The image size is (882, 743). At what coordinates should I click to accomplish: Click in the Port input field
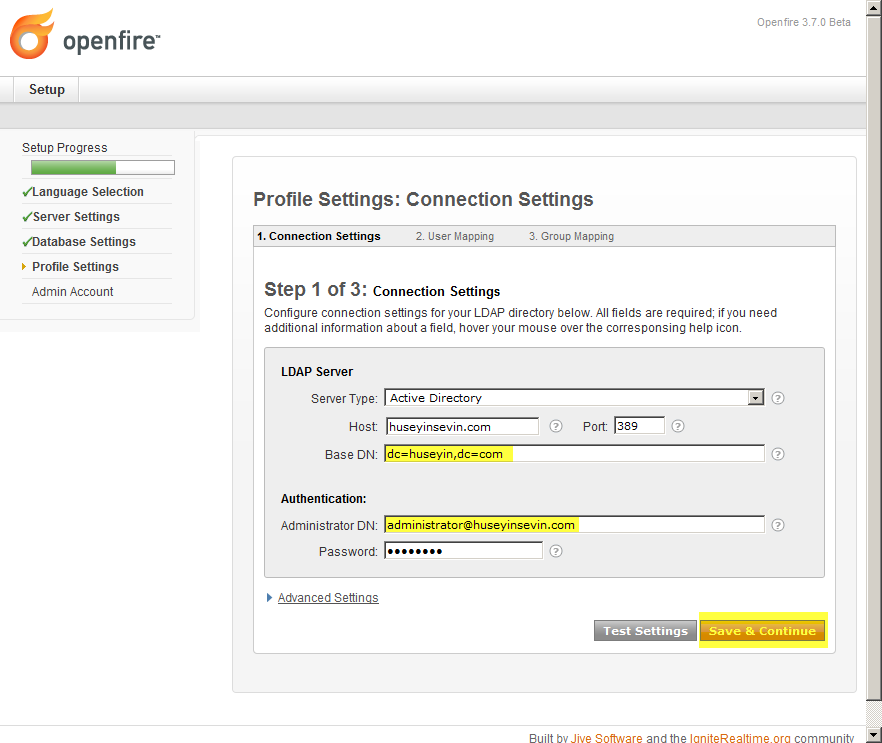[640, 426]
